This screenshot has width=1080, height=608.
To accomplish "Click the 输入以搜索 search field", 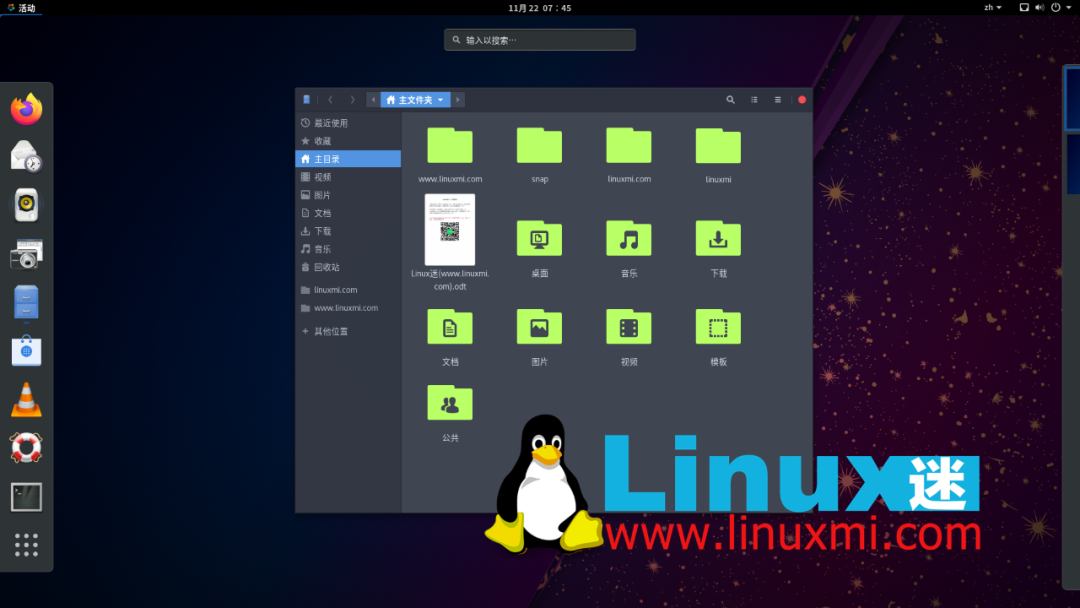I will (x=539, y=40).
